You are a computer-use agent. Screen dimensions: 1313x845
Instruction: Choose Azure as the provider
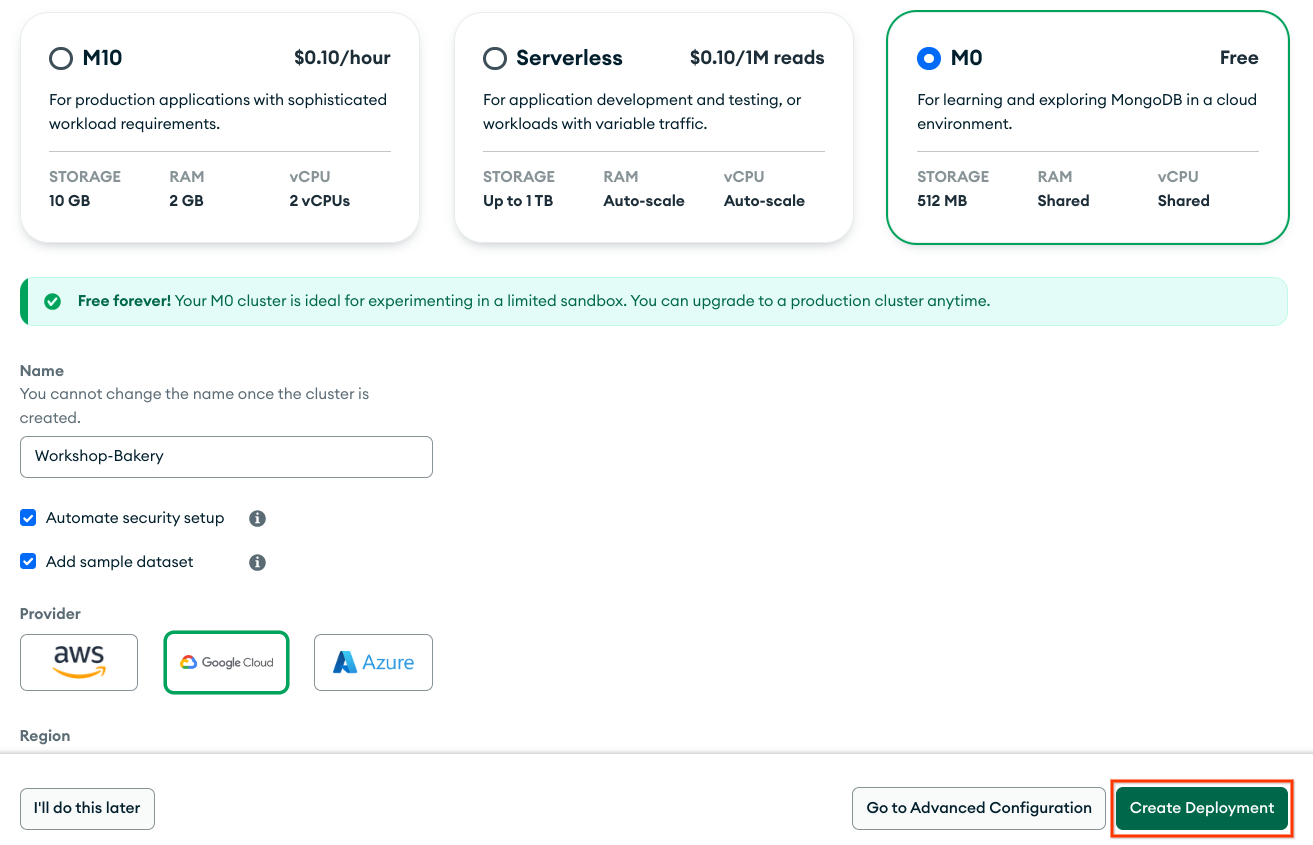pyautogui.click(x=373, y=662)
